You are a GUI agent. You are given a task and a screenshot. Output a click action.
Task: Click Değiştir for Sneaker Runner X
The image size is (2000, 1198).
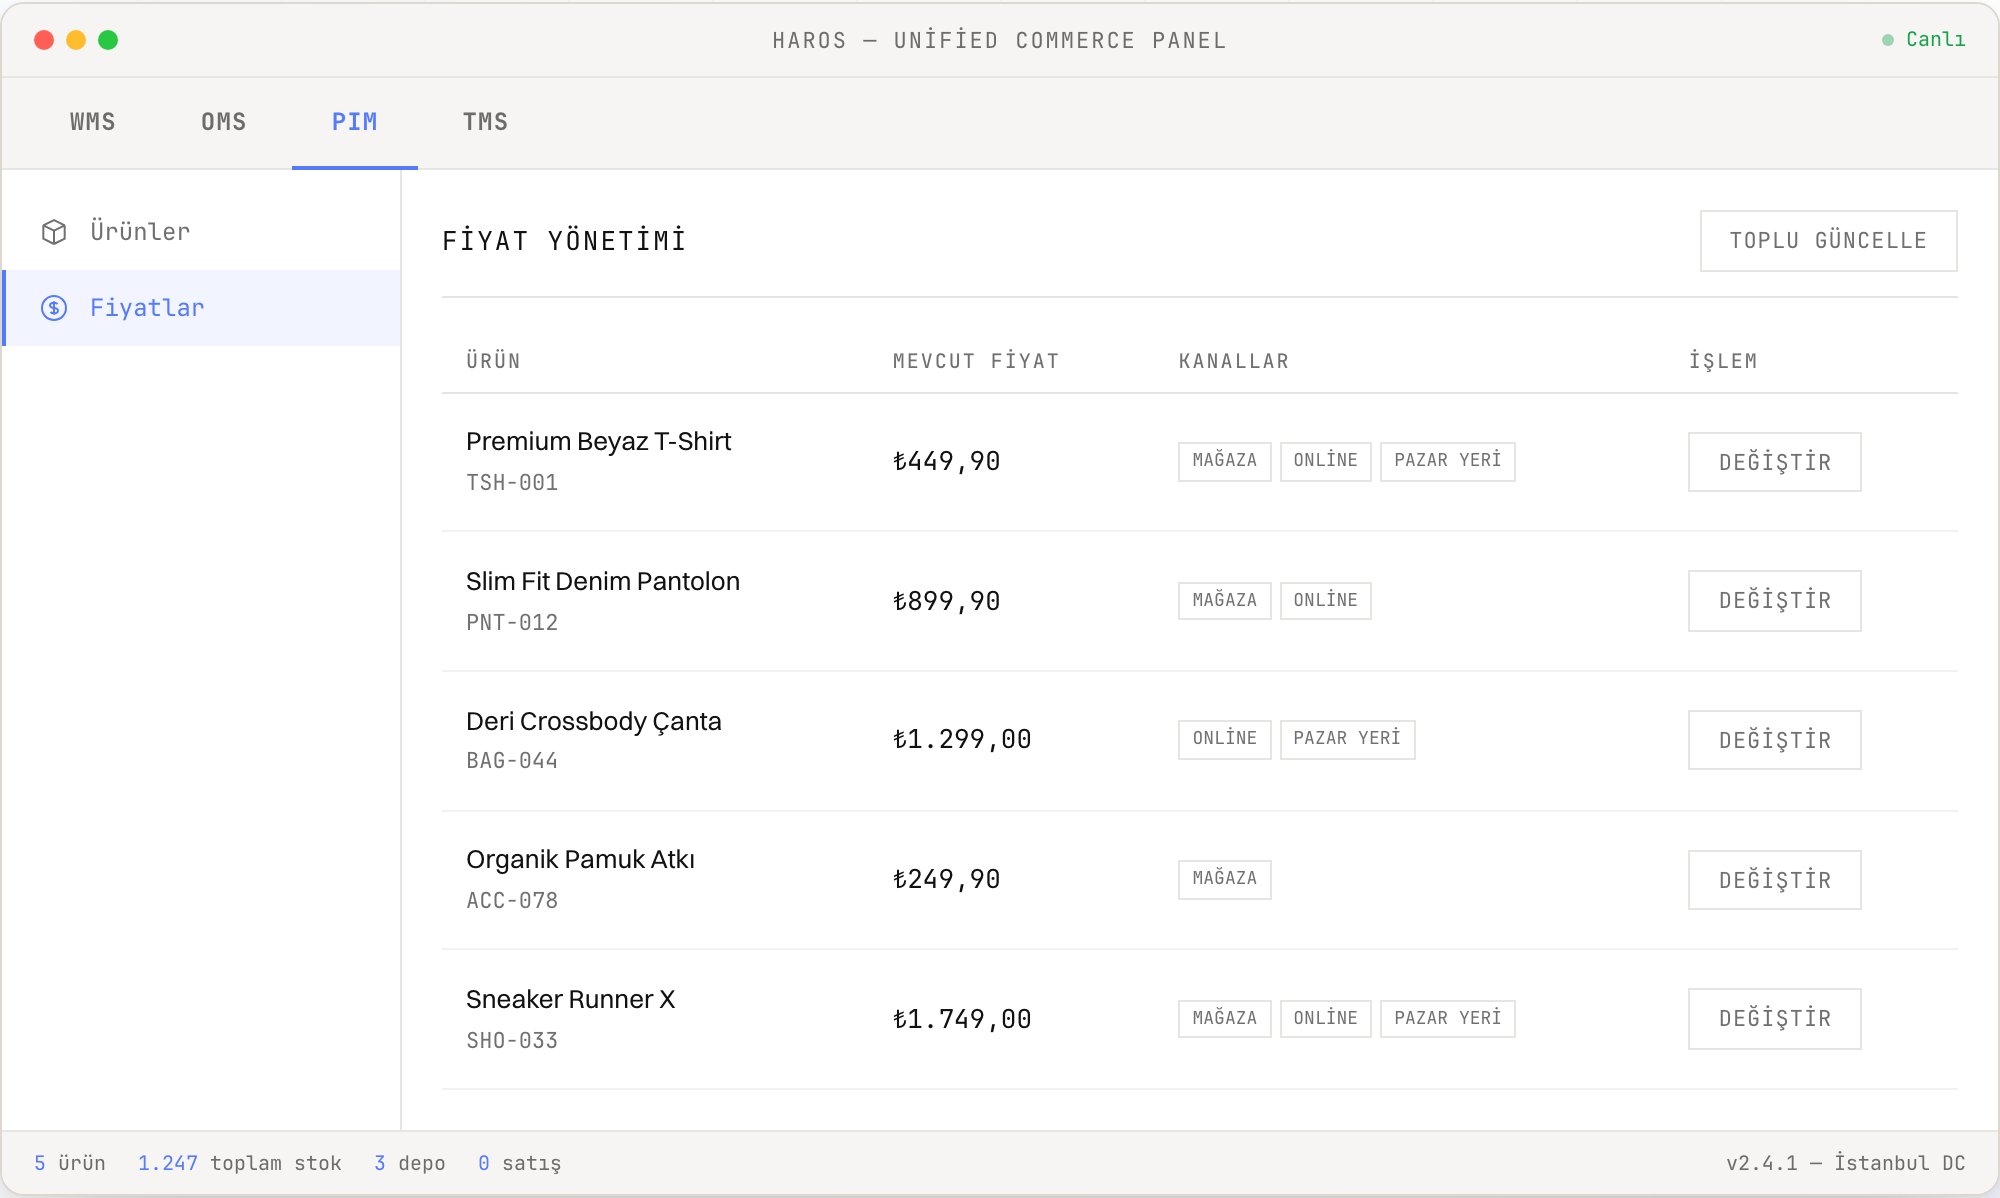(x=1775, y=1019)
